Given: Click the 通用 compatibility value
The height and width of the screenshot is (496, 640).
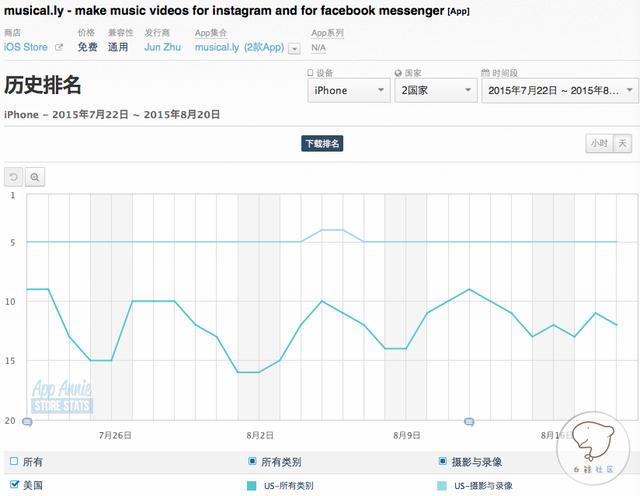Looking at the screenshot, I should click(118, 47).
